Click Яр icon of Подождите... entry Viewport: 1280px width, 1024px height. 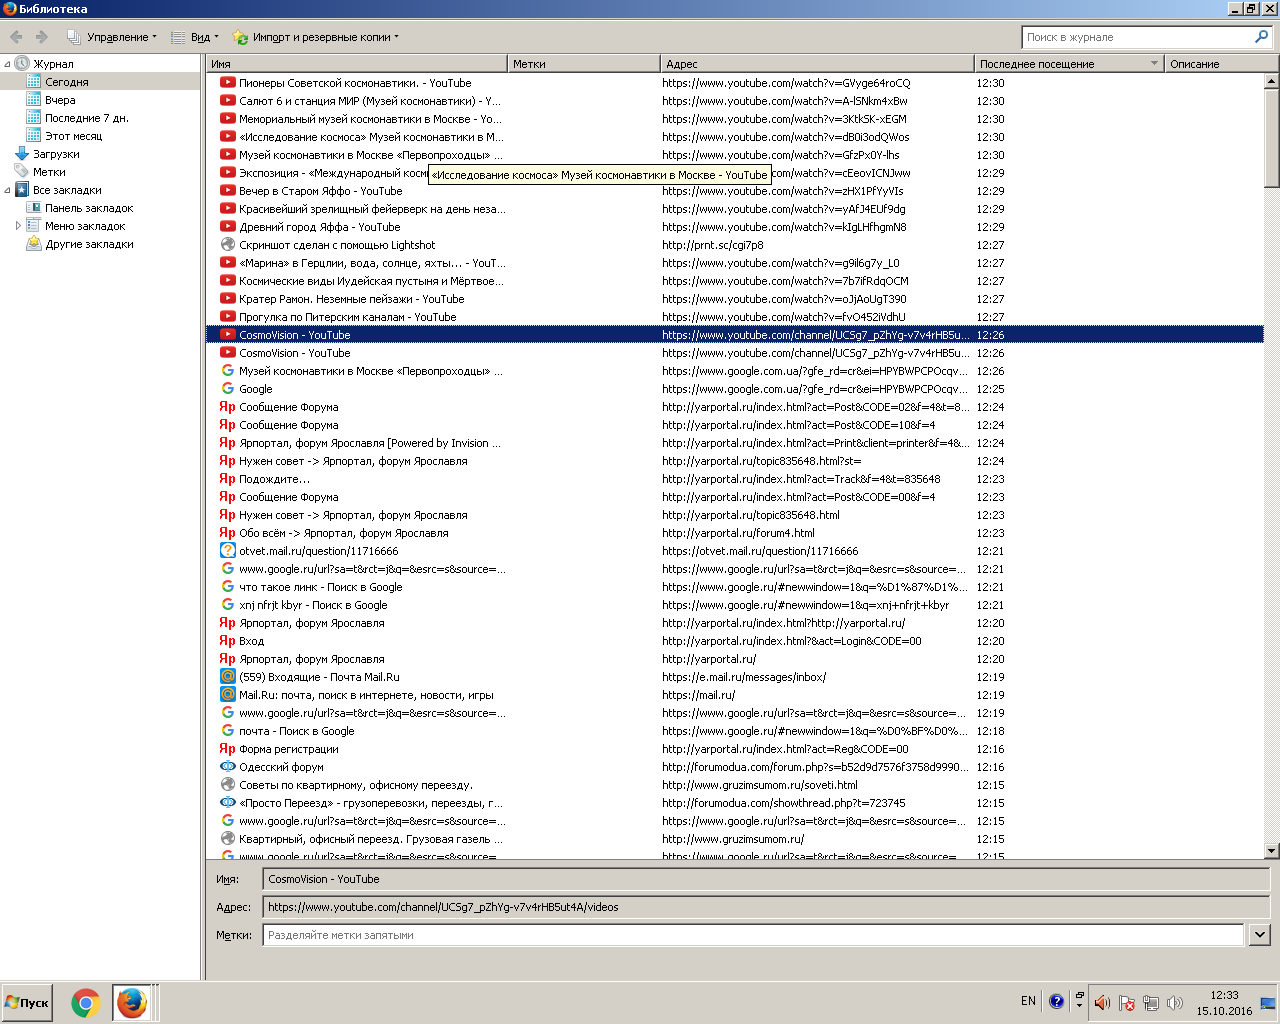click(228, 479)
